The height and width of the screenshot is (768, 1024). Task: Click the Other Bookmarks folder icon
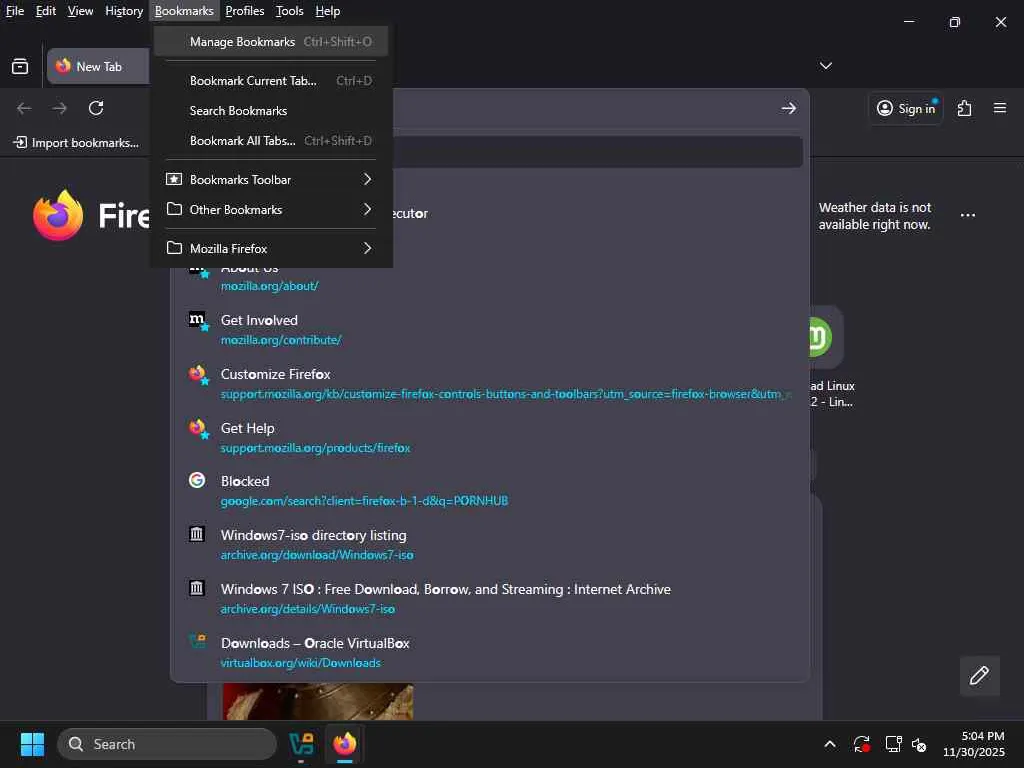pyautogui.click(x=174, y=209)
